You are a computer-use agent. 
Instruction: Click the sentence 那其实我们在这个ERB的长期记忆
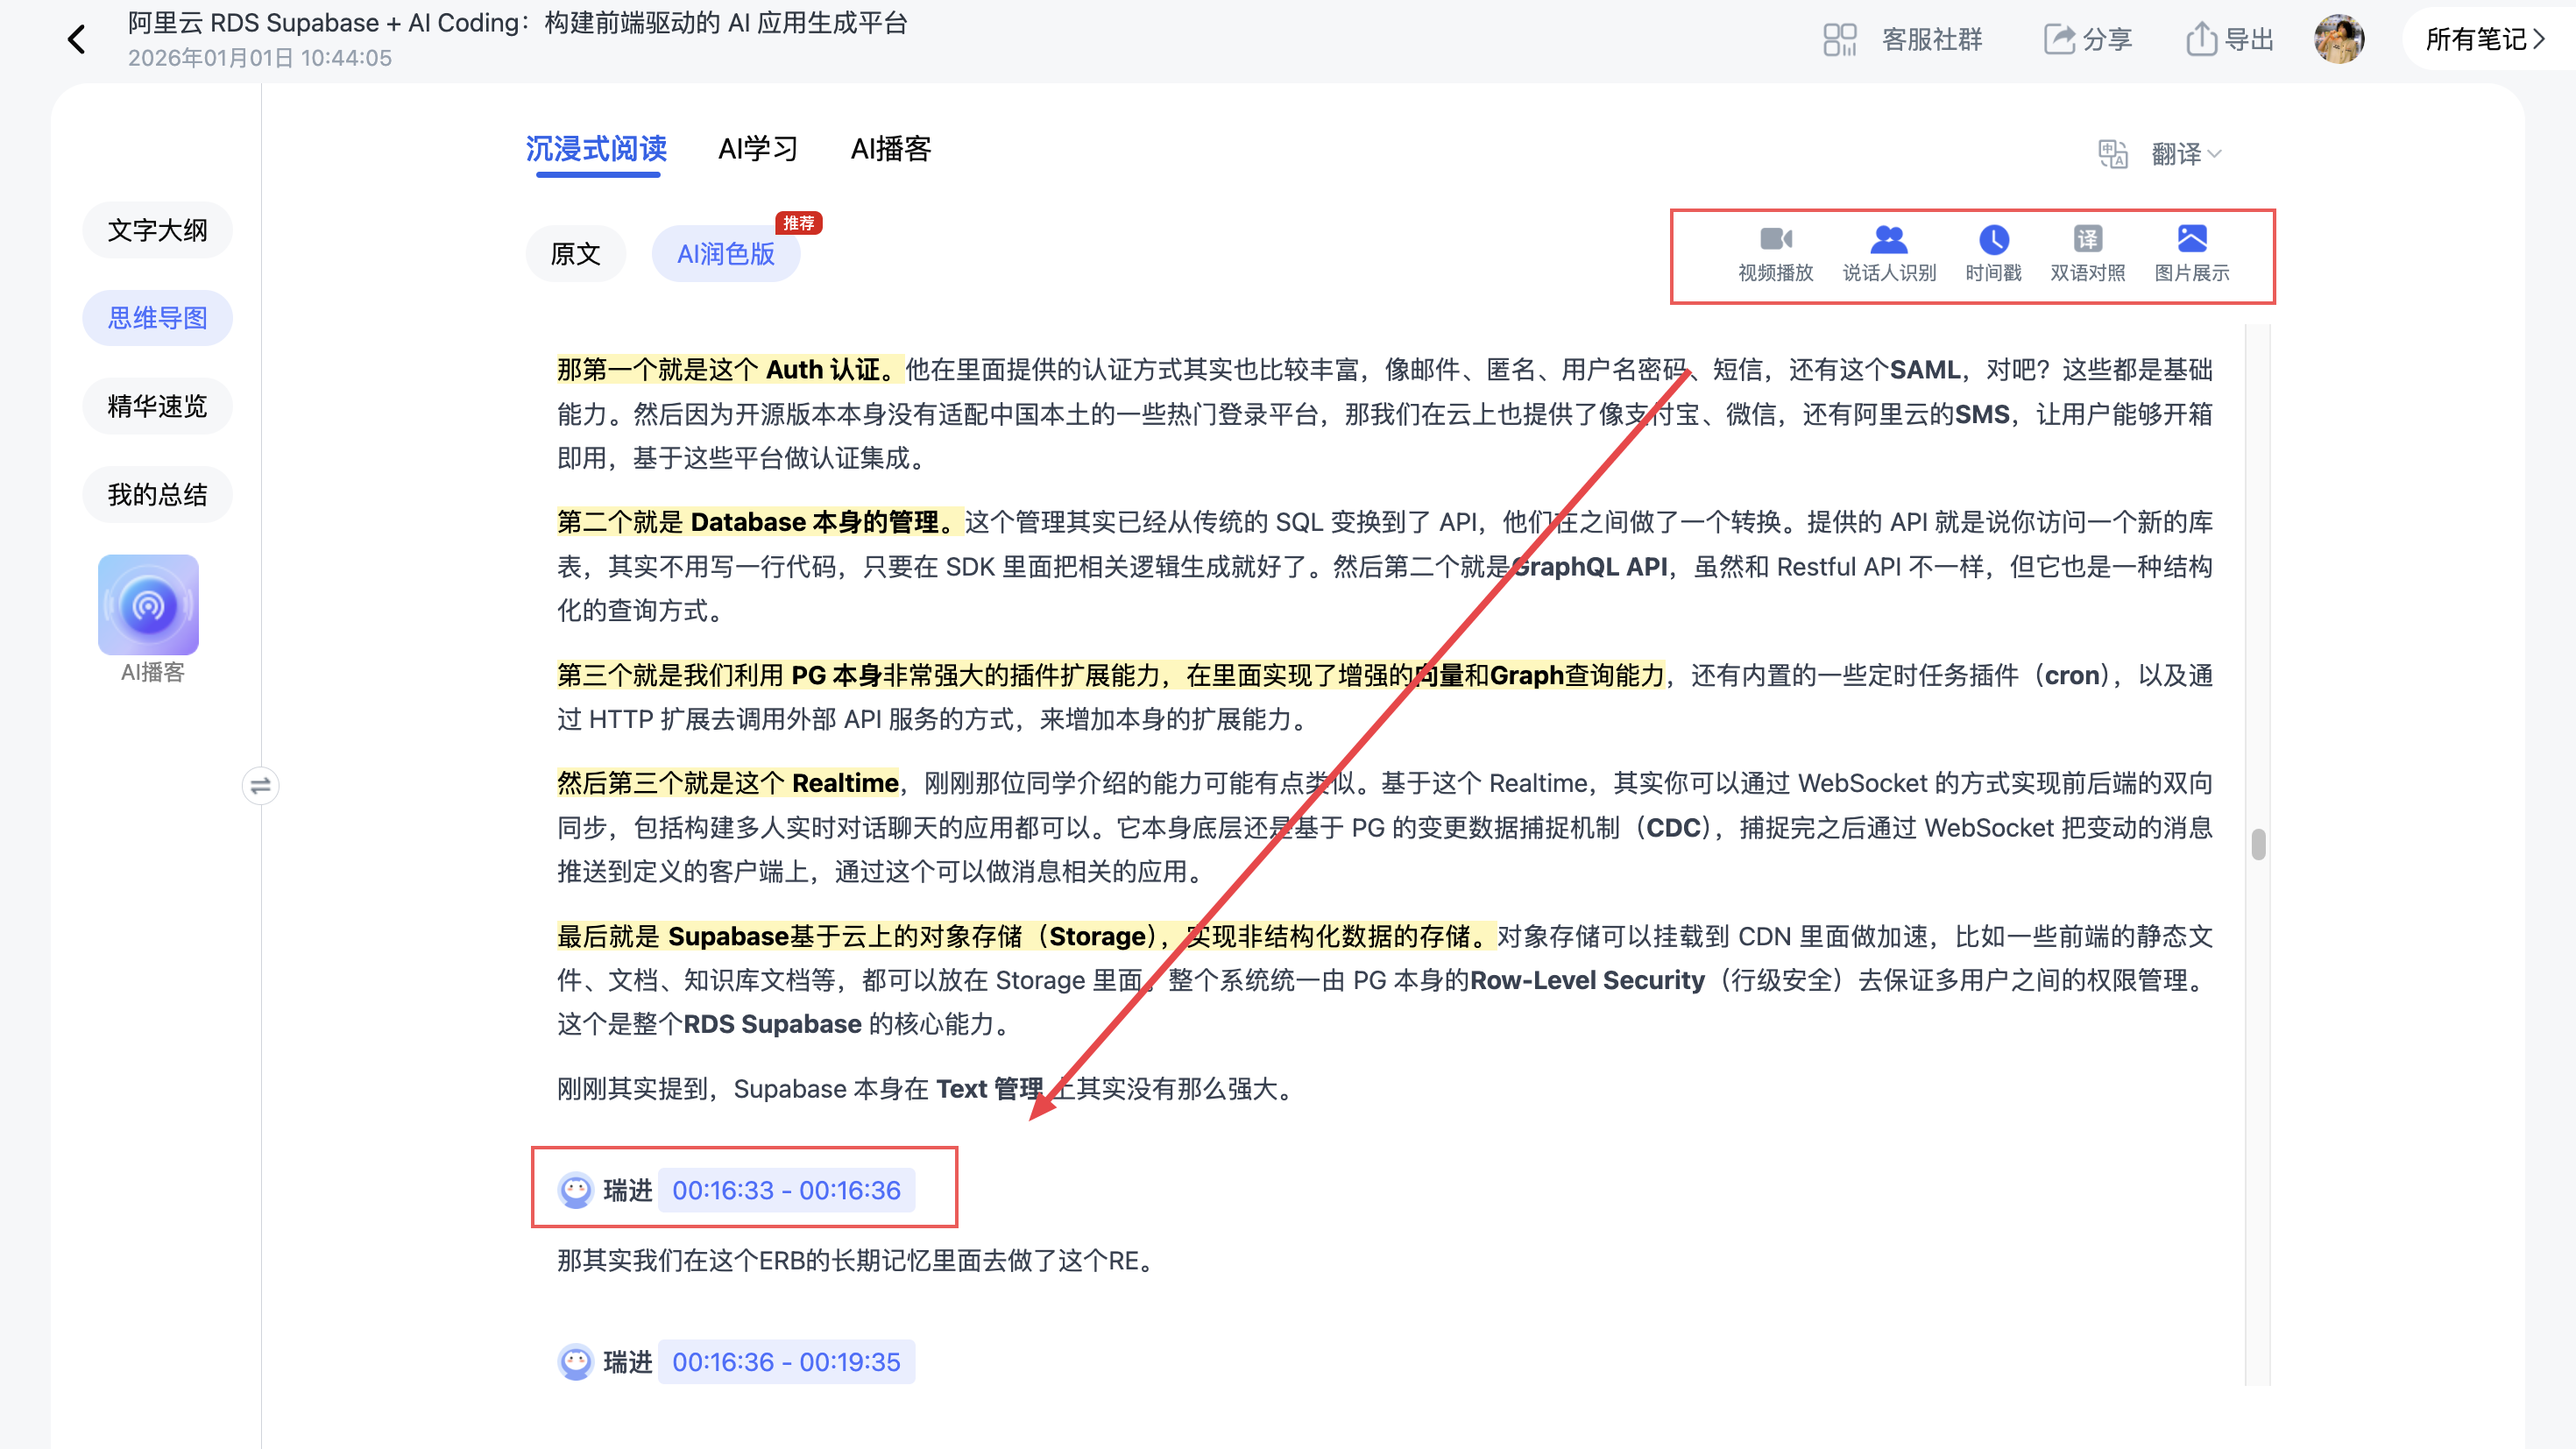click(x=858, y=1260)
